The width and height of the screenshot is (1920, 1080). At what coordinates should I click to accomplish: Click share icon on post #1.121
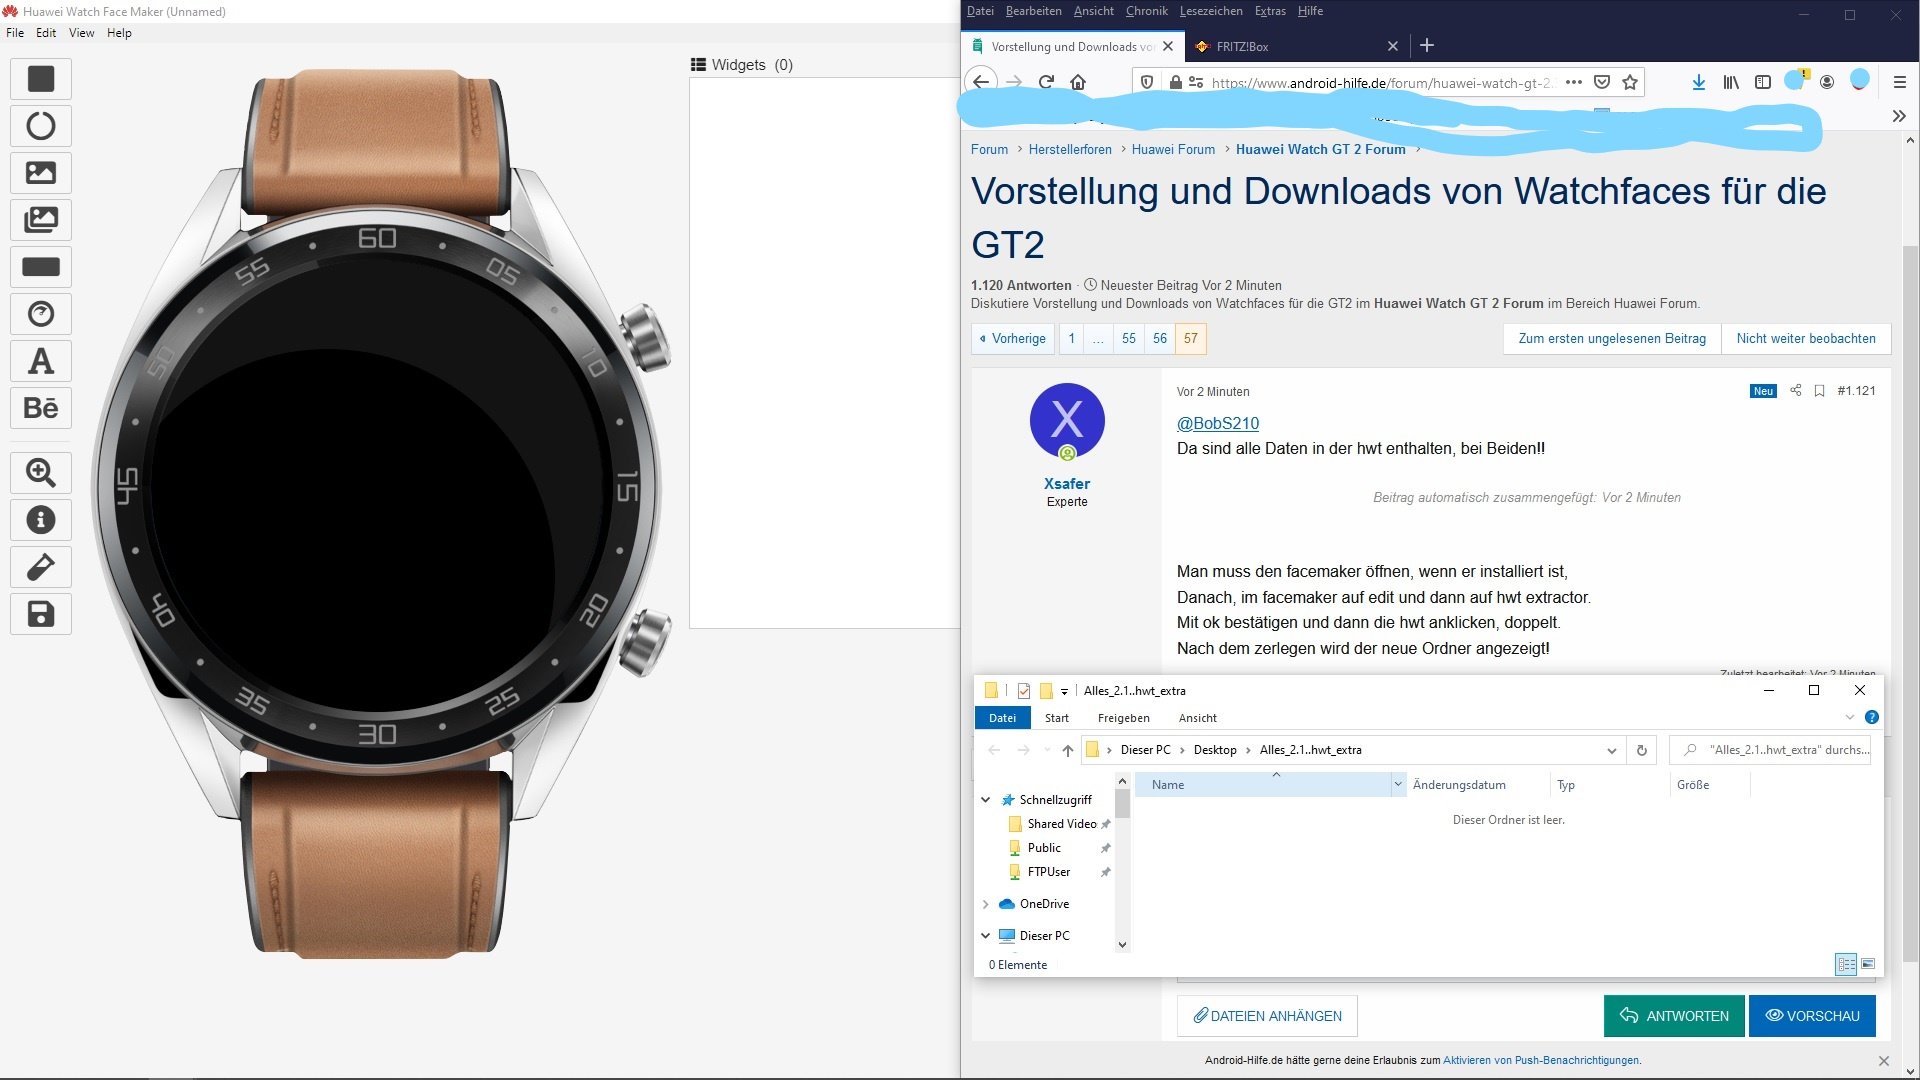tap(1796, 390)
